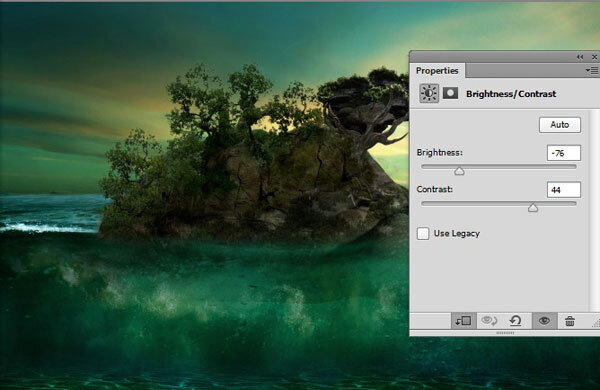Screen dimensions: 600x390
Task: Open the Properties panel flyout menu
Action: point(592,70)
